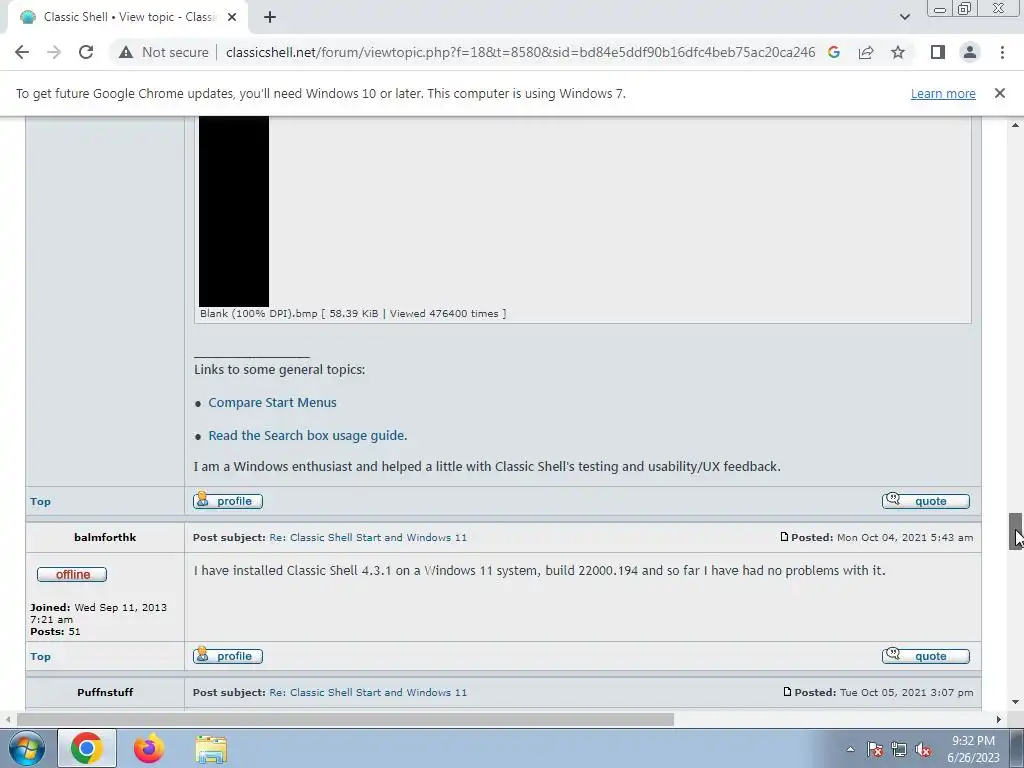Click the vertical scrollbar up arrow
1024x768 pixels.
pos(1016,125)
